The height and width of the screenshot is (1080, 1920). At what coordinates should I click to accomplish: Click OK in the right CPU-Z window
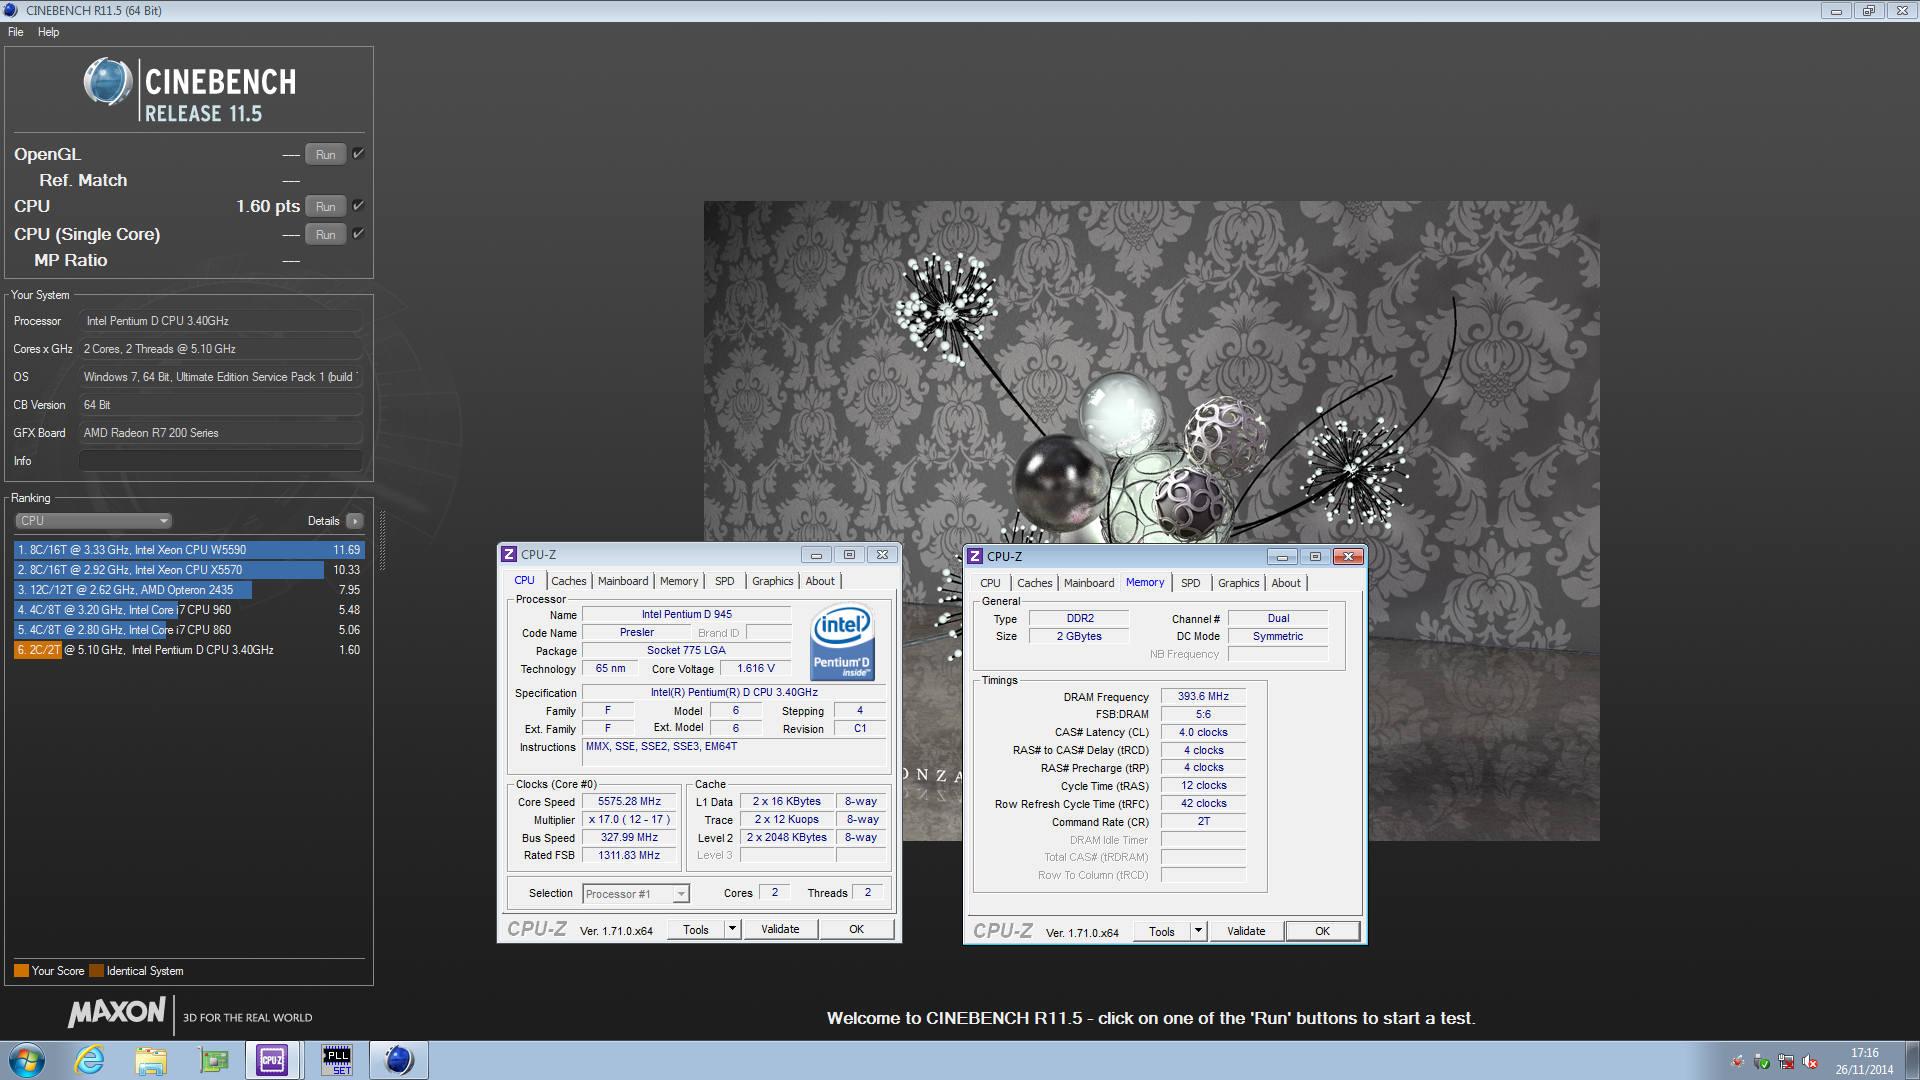[1323, 931]
